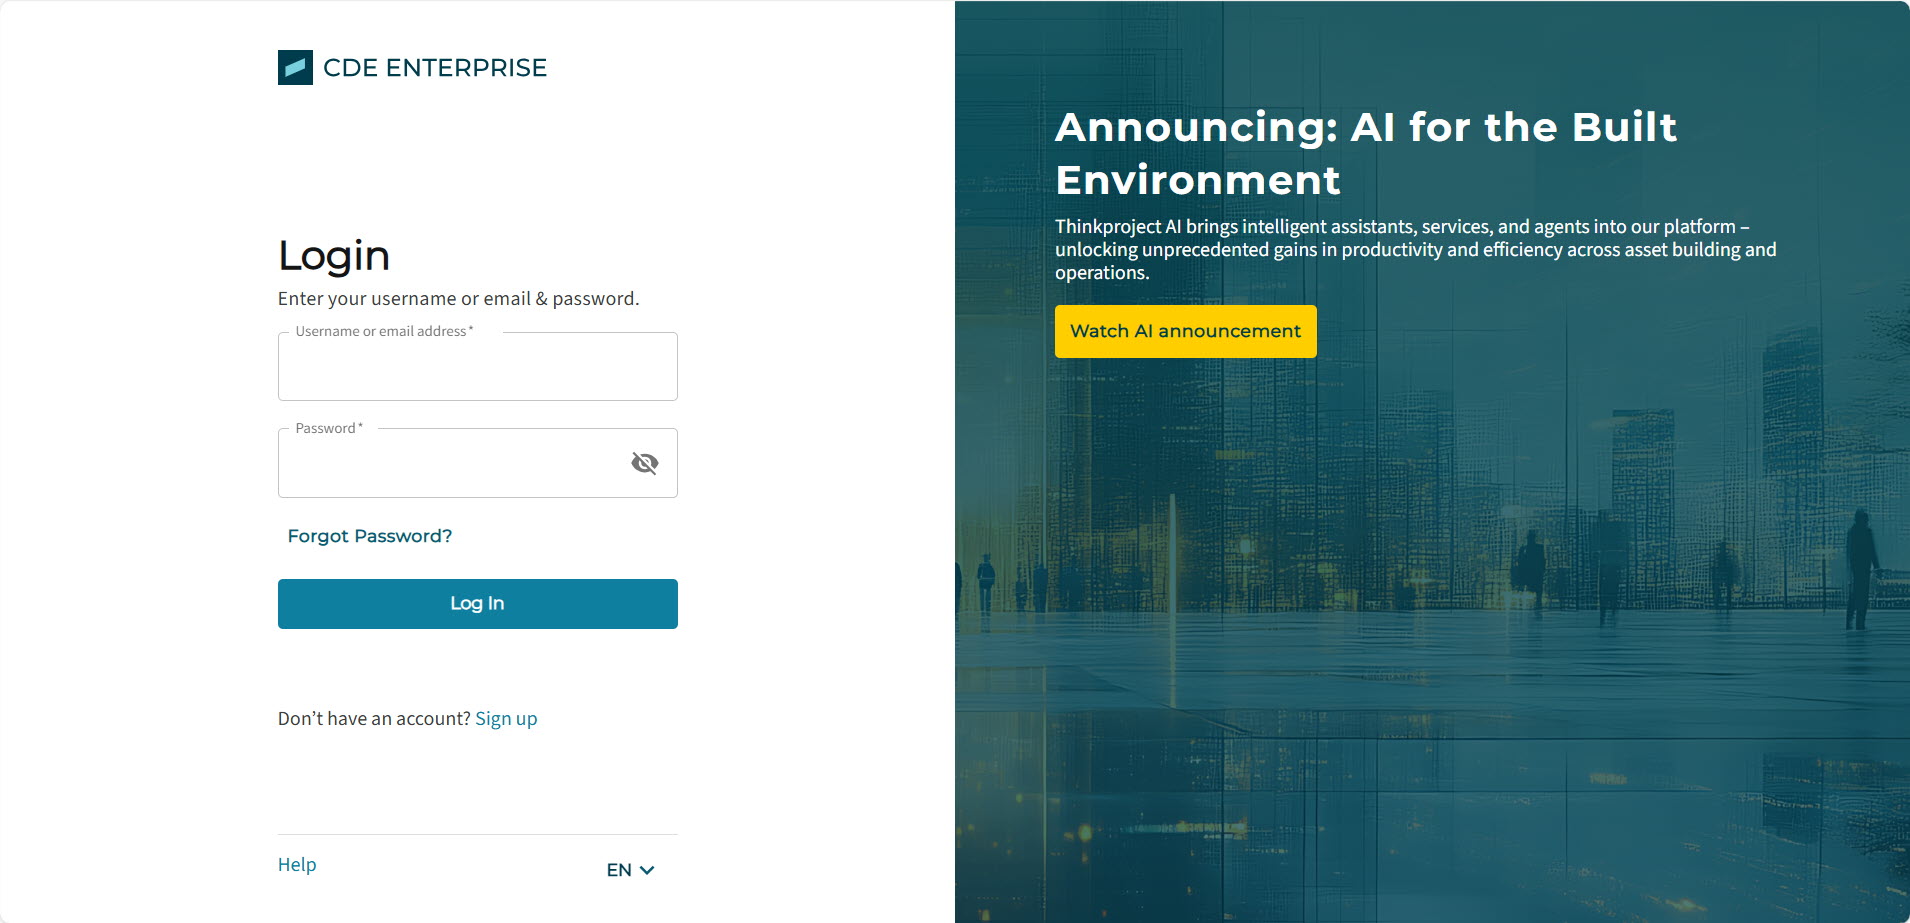1910x923 pixels.
Task: Click the 'Enter your username or email' instruction text
Action: point(458,299)
